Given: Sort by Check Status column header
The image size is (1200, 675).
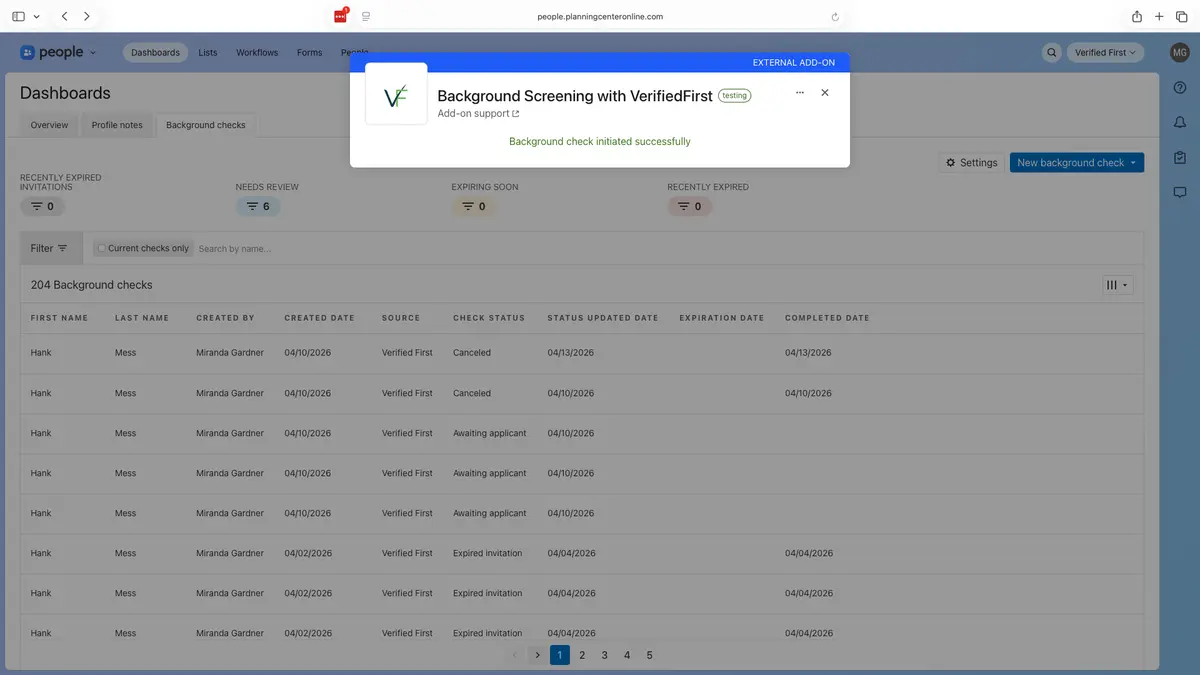Looking at the screenshot, I should coord(489,318).
